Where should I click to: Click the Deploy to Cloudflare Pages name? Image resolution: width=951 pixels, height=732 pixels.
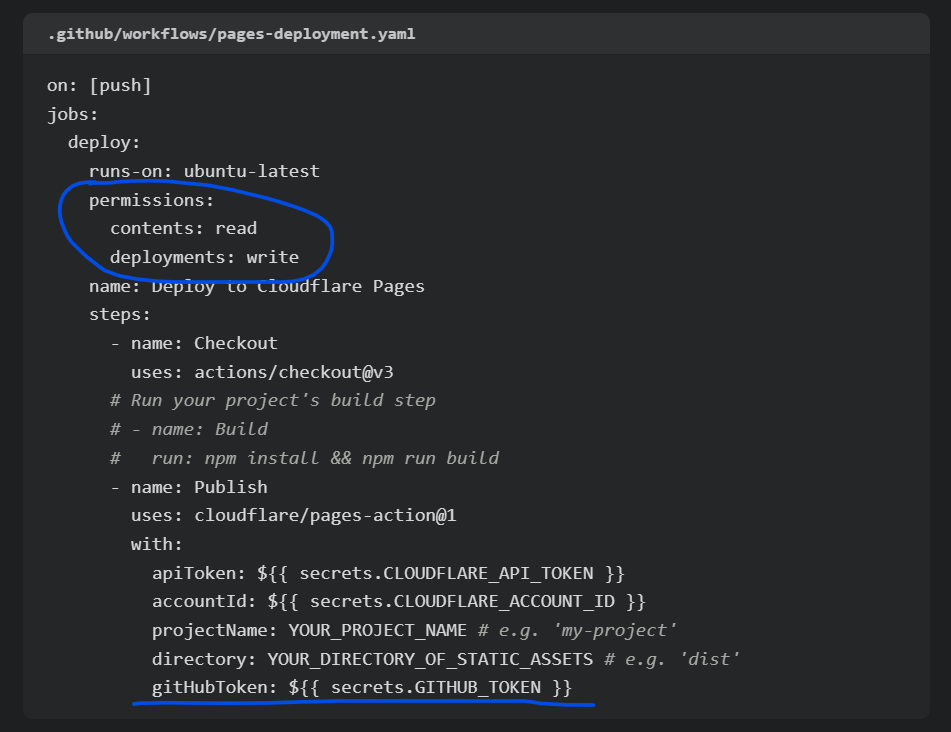pos(257,286)
